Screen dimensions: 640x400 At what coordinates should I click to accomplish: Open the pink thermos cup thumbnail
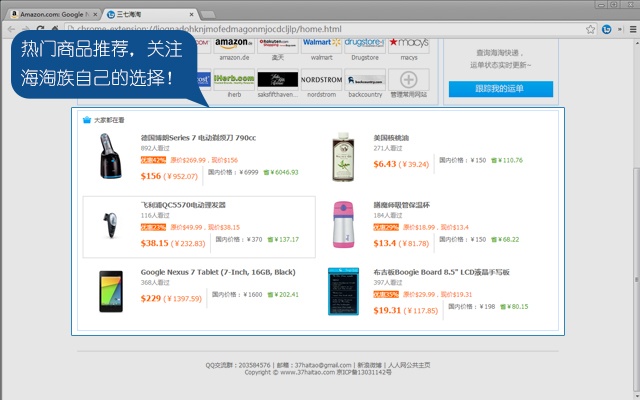click(343, 224)
